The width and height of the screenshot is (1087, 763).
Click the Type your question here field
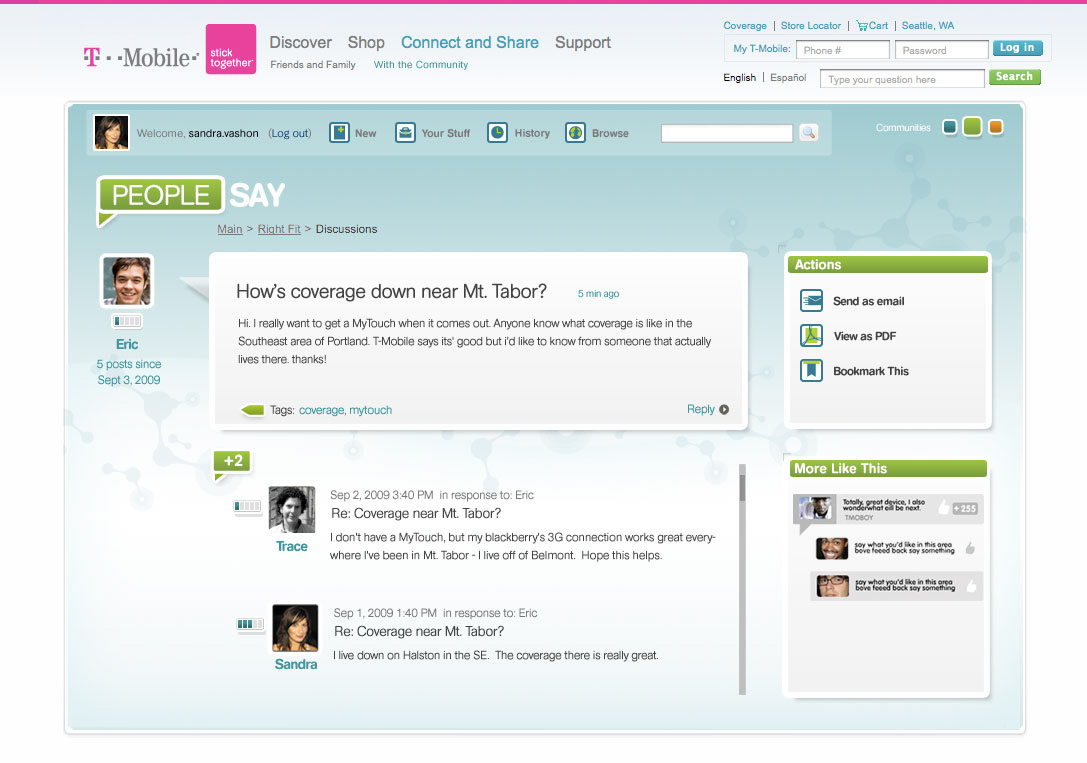(x=902, y=79)
